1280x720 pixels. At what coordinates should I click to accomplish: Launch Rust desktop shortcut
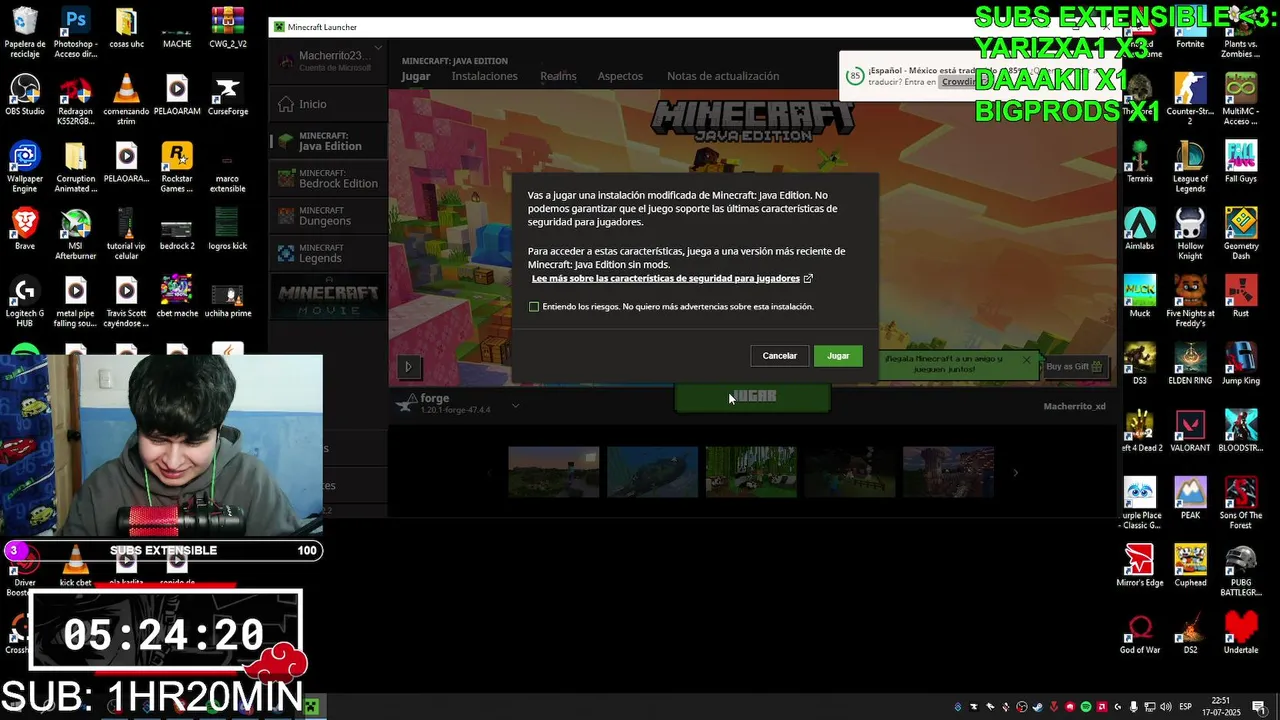(1241, 296)
